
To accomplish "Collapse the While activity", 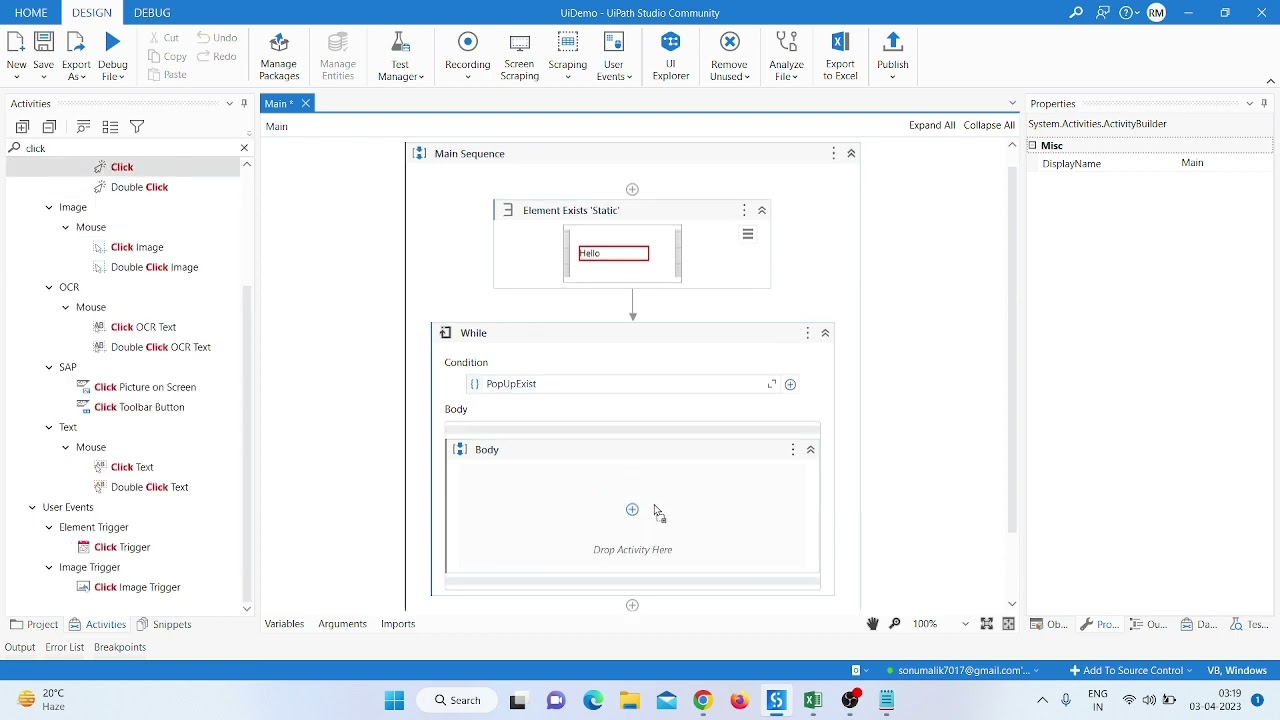I will [x=825, y=333].
